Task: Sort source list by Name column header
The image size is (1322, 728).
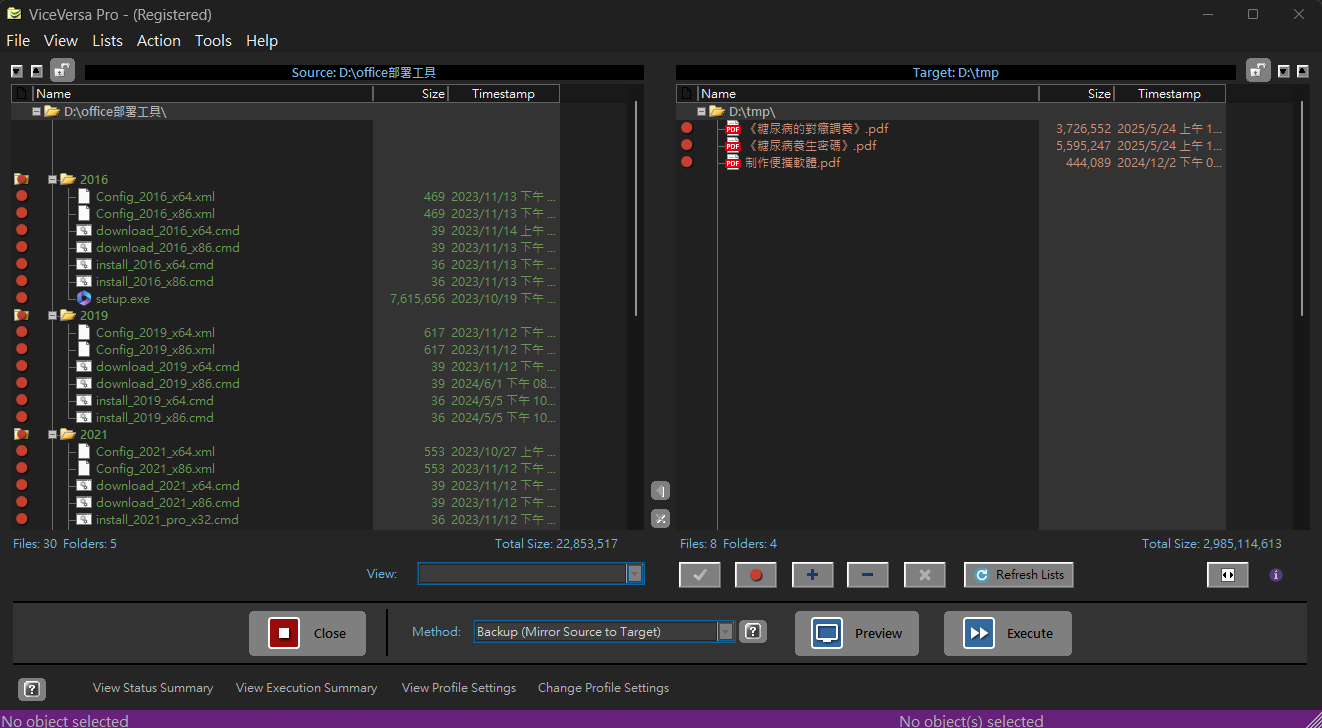Action: 203,93
